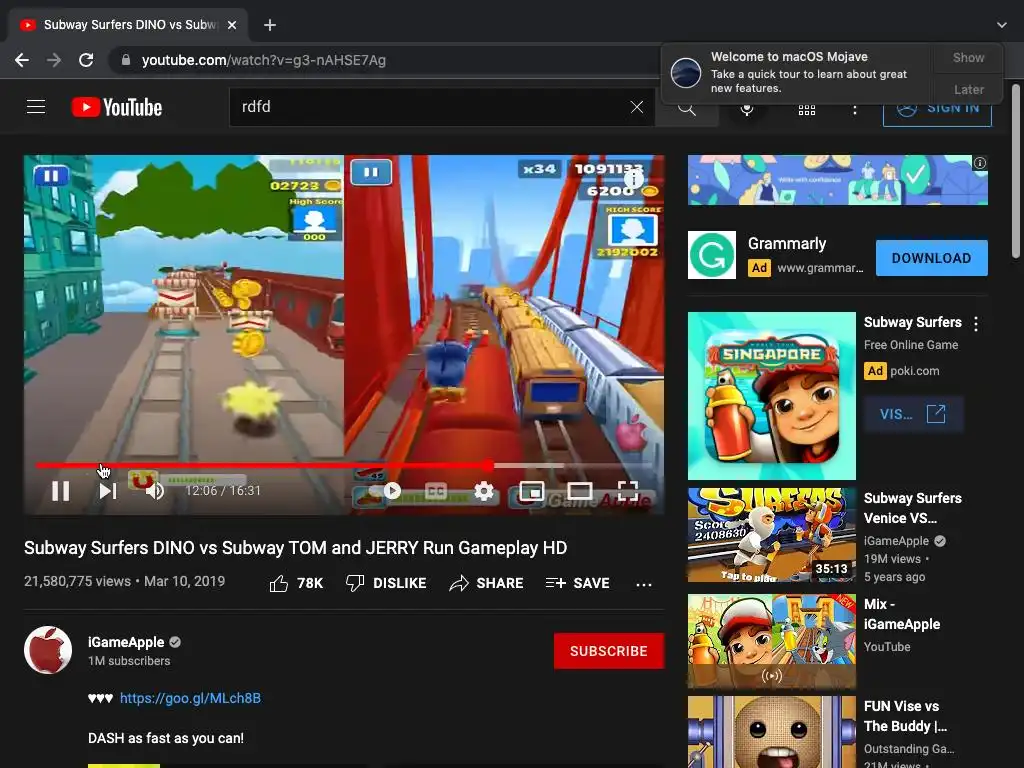Viewport: 1024px width, 768px height.
Task: Skip to the next video
Action: coord(108,490)
